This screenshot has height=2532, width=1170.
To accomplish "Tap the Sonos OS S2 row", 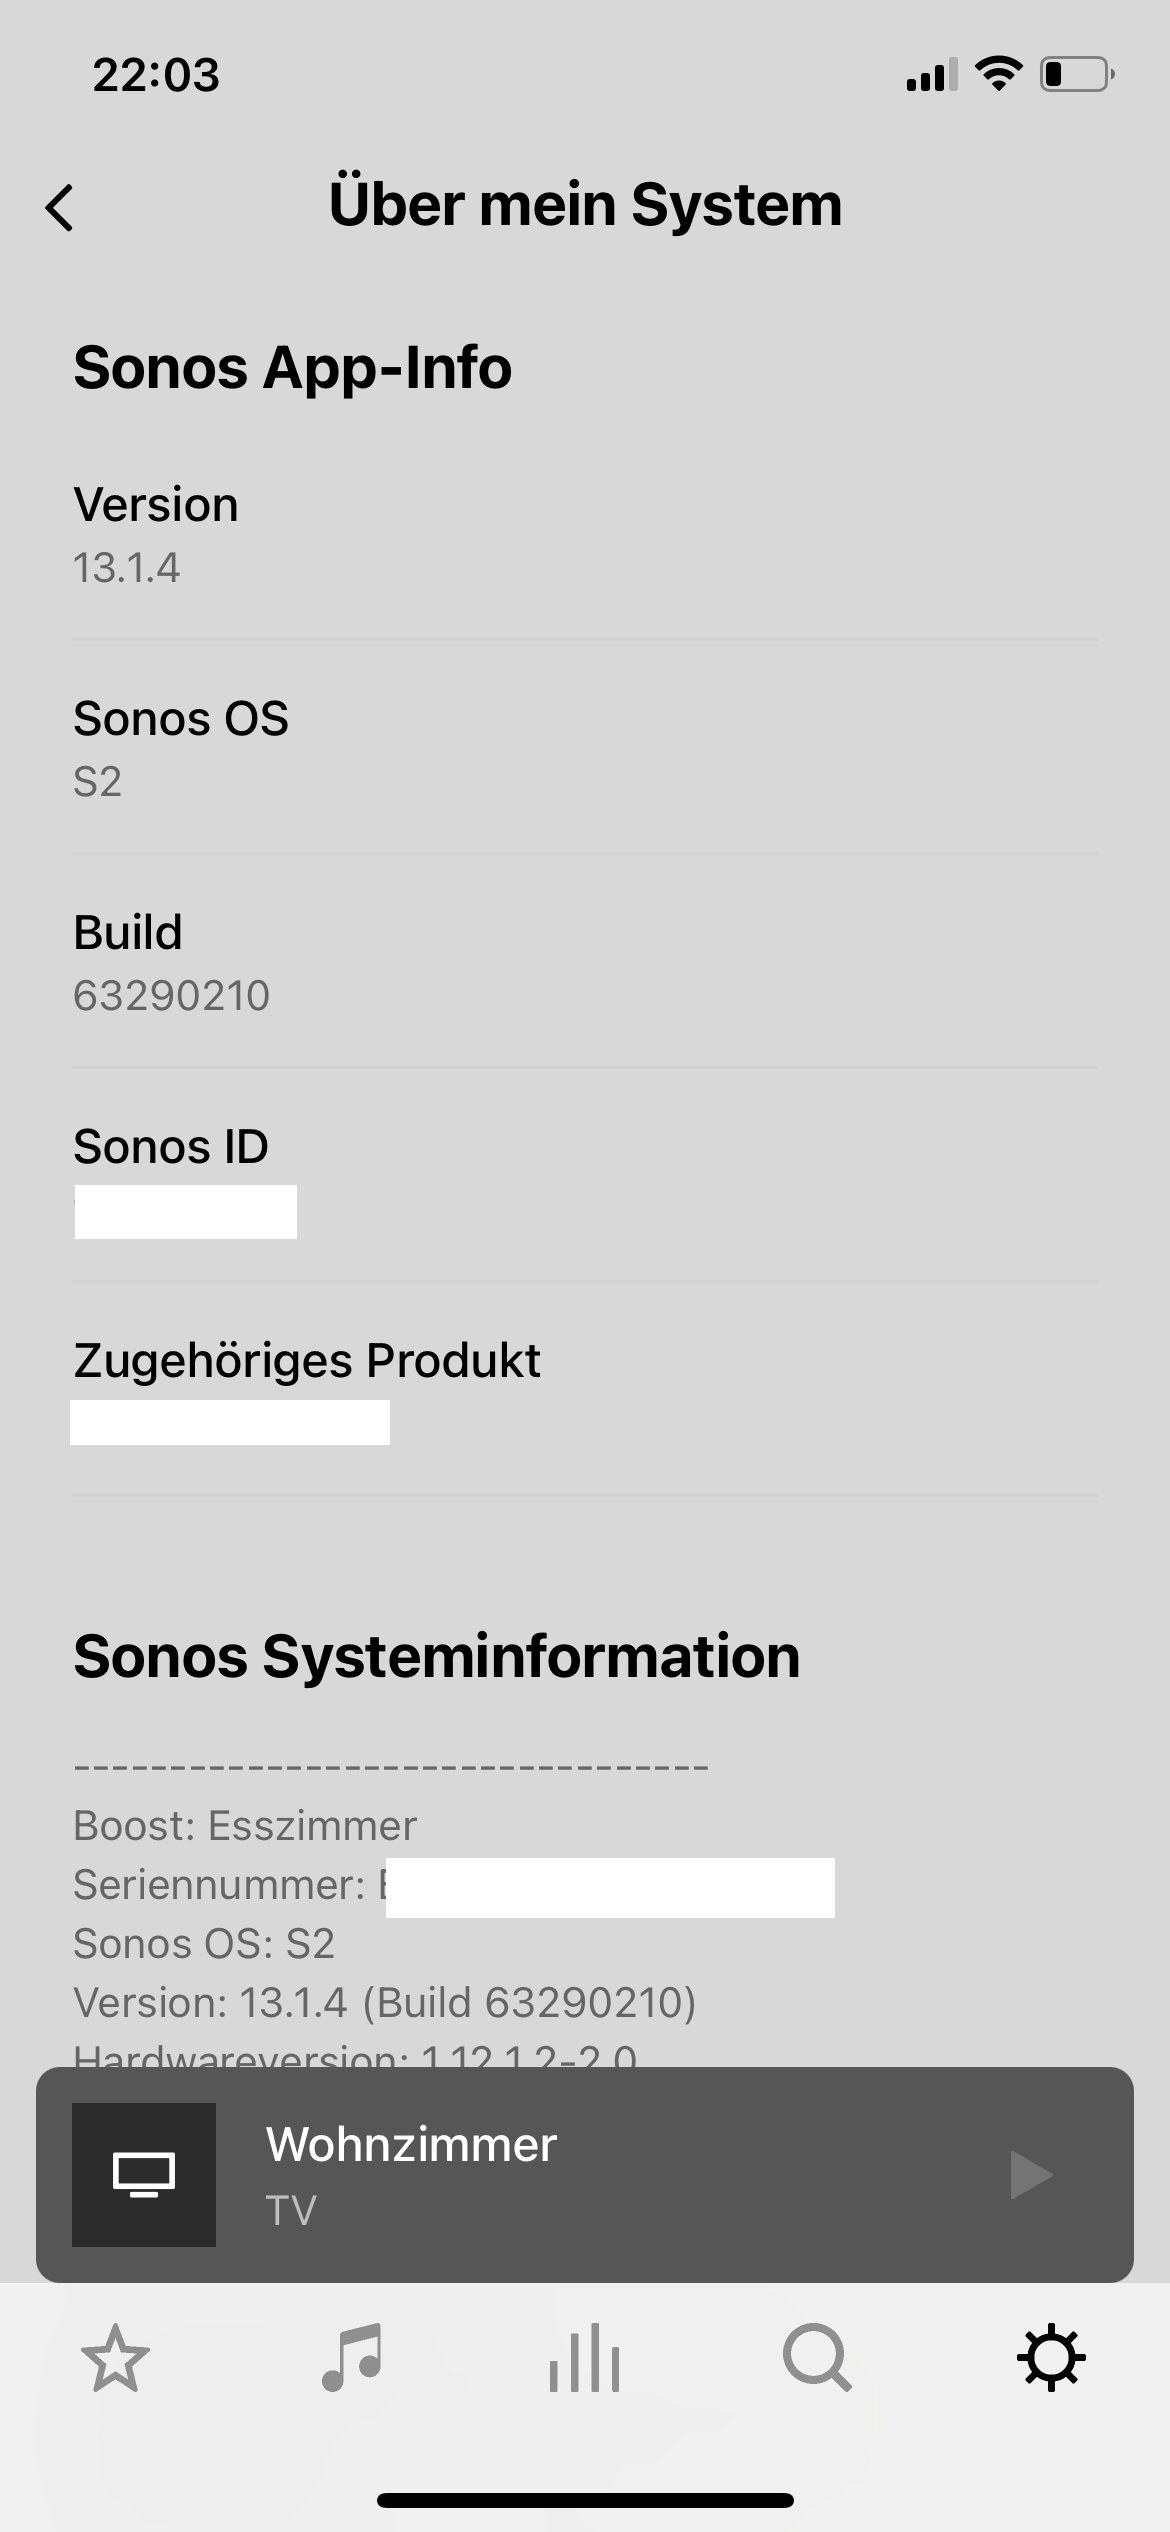I will point(585,748).
